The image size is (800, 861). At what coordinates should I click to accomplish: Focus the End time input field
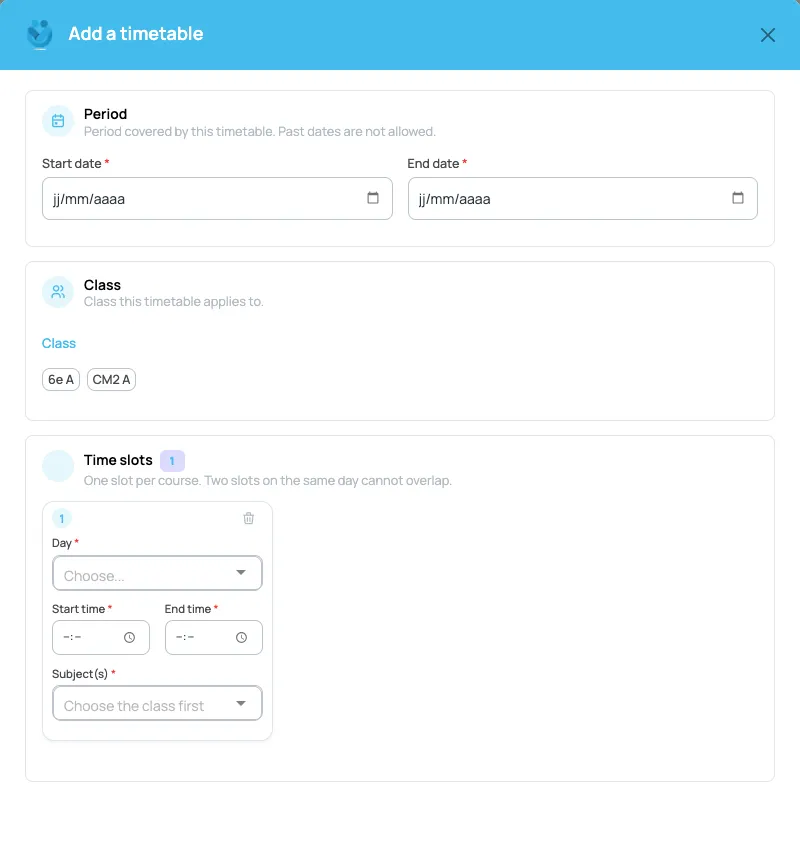[214, 638]
